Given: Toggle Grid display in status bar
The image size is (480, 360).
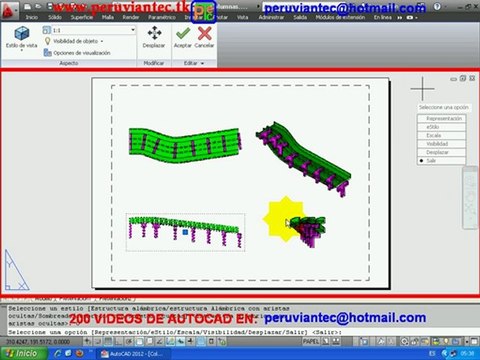Looking at the screenshot, I should point(108,341).
